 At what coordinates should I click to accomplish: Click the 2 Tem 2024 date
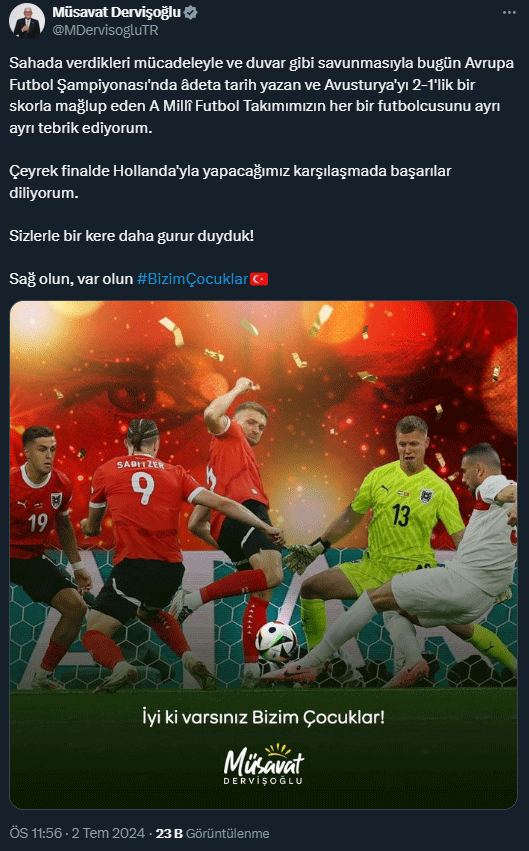click(108, 833)
